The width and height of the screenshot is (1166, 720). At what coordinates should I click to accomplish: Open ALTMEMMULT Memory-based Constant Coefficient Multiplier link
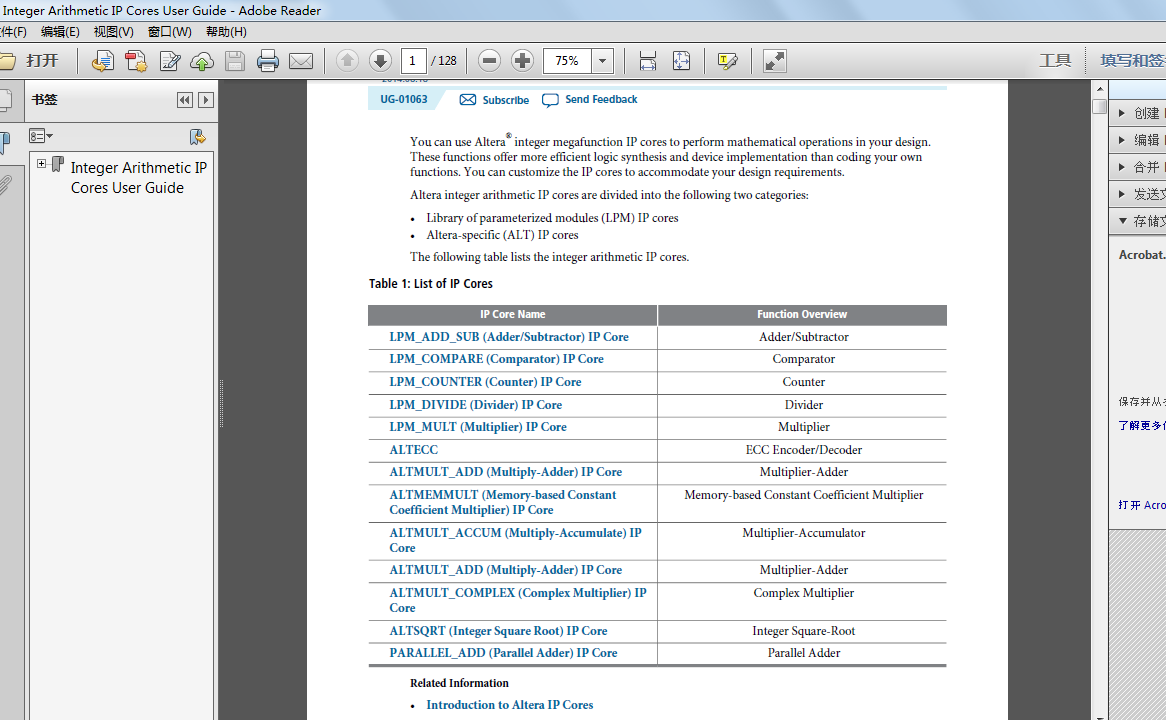503,503
